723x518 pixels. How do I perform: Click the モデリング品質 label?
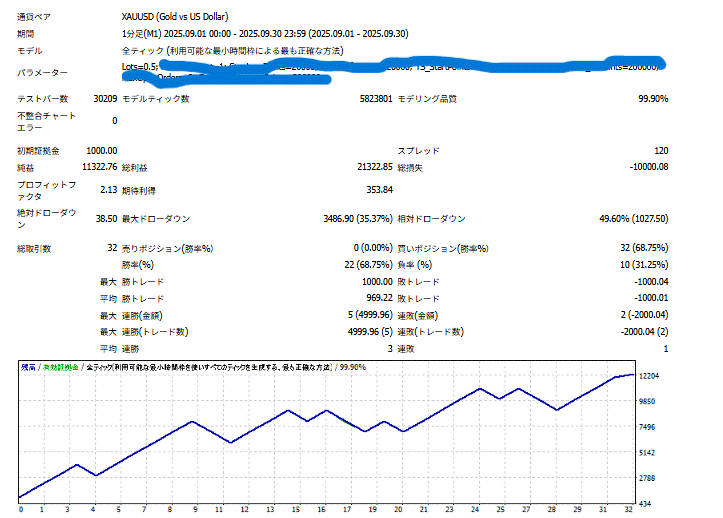tap(427, 99)
